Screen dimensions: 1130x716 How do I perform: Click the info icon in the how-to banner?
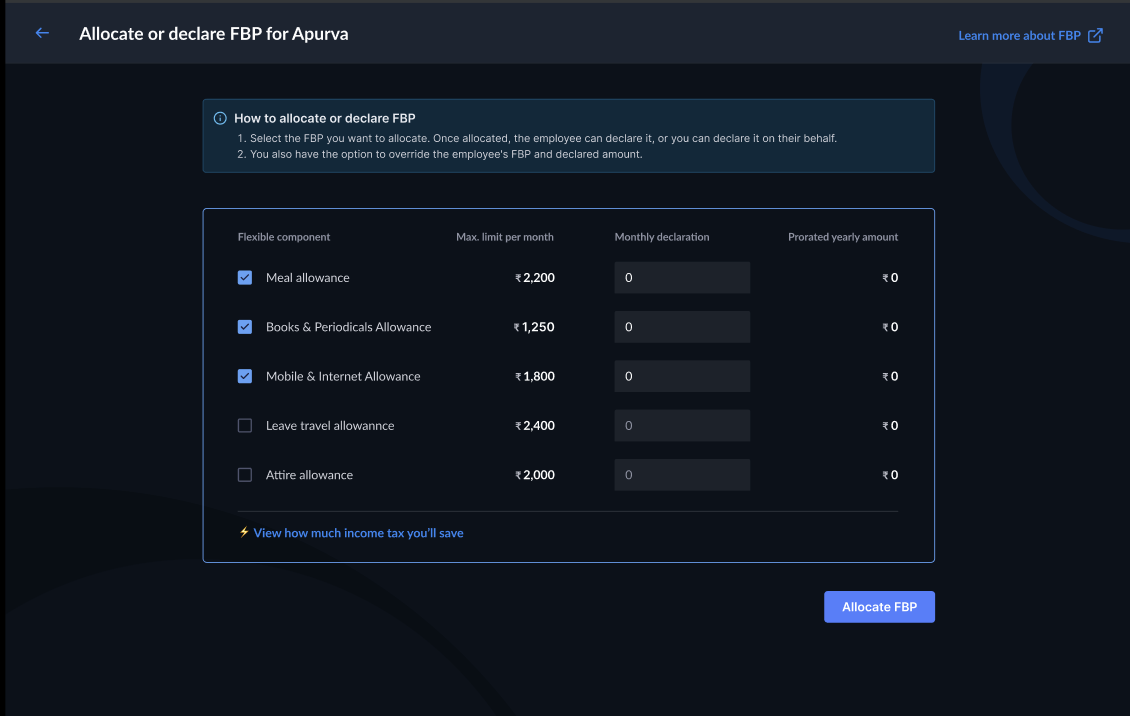[x=220, y=118]
